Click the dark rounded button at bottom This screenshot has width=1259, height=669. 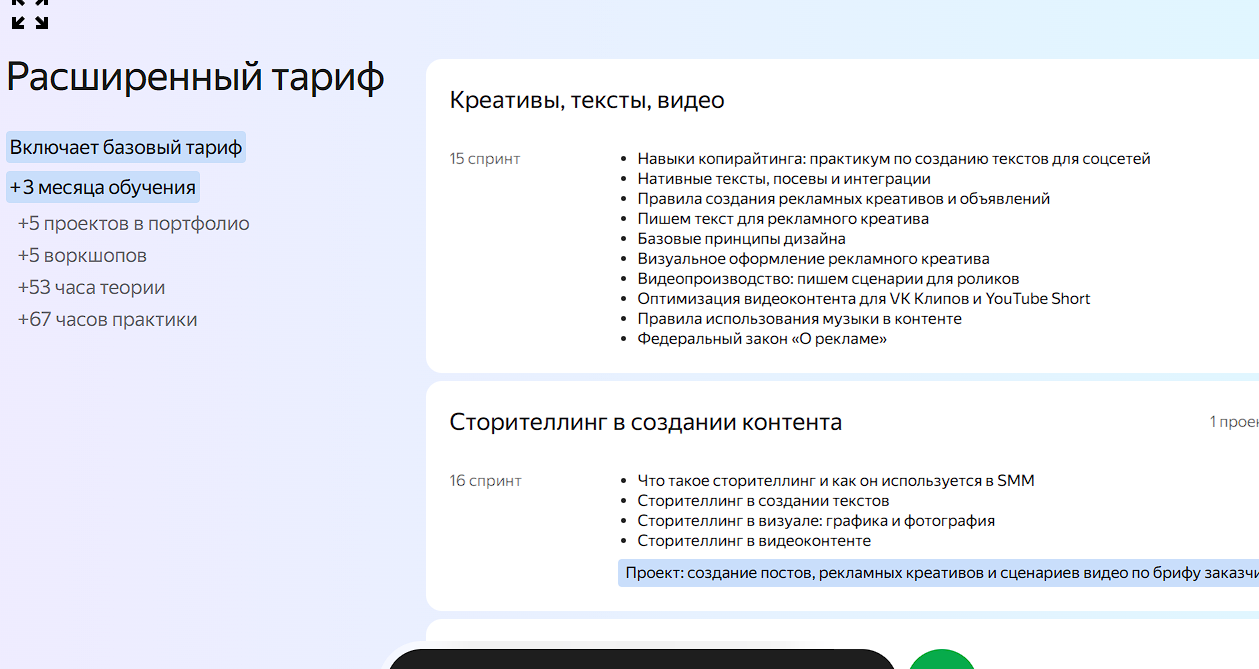point(641,659)
